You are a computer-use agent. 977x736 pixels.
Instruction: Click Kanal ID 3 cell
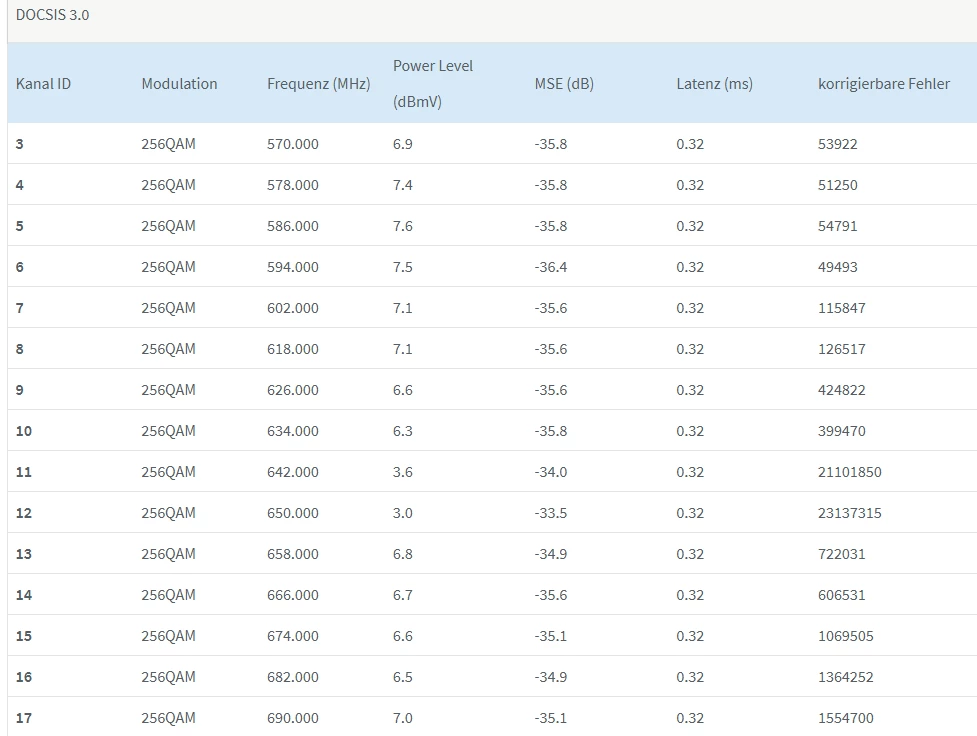click(20, 144)
